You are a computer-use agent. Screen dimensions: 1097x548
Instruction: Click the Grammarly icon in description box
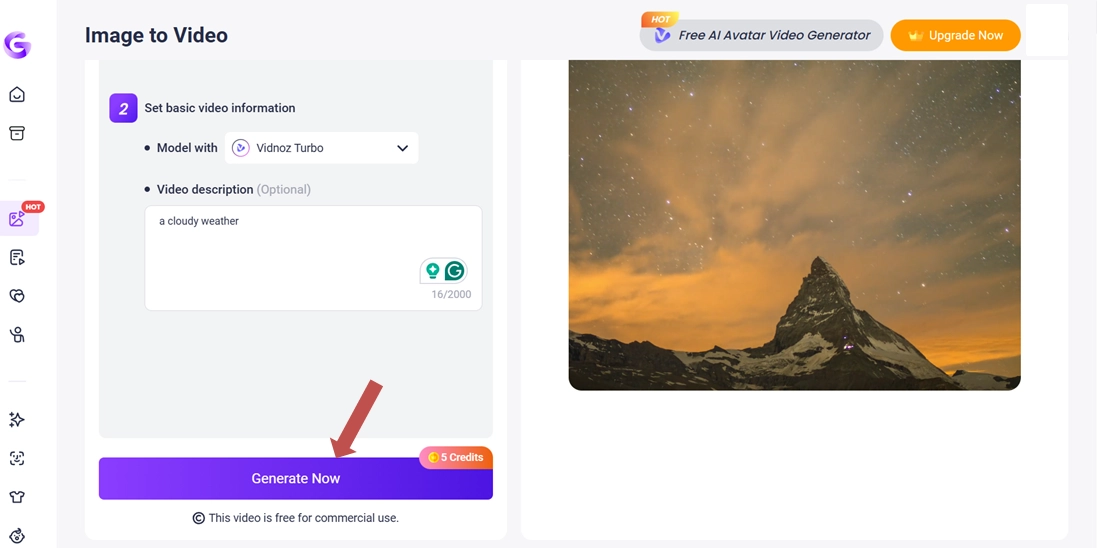pyautogui.click(x=455, y=271)
